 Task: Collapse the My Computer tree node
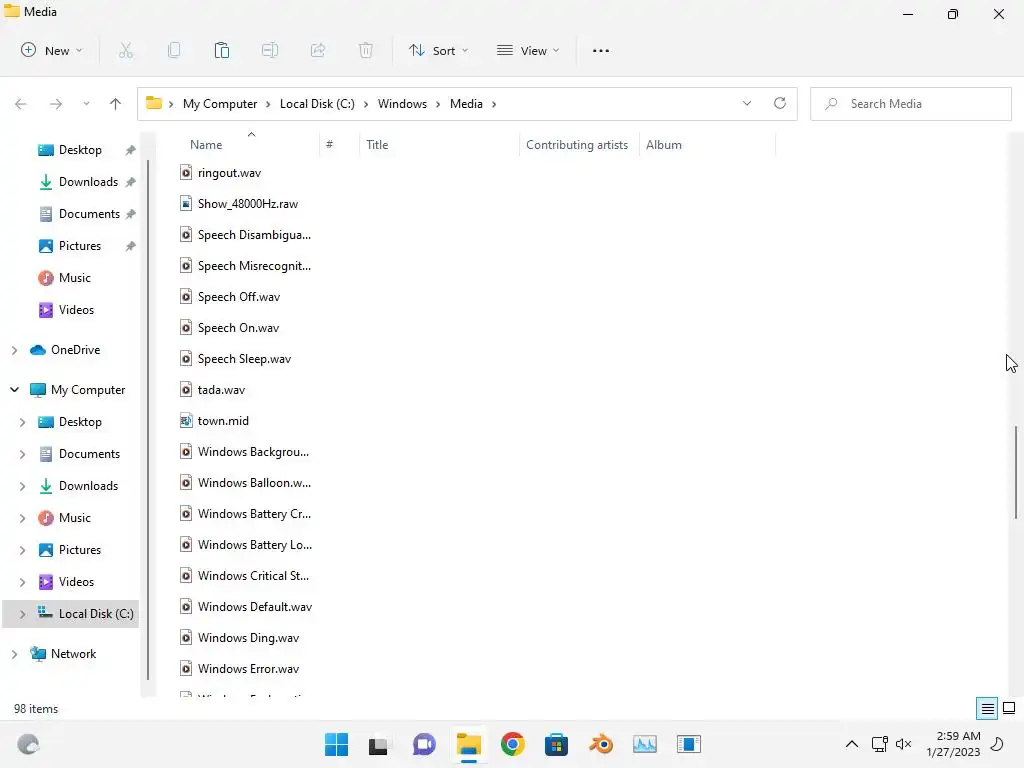(x=14, y=390)
